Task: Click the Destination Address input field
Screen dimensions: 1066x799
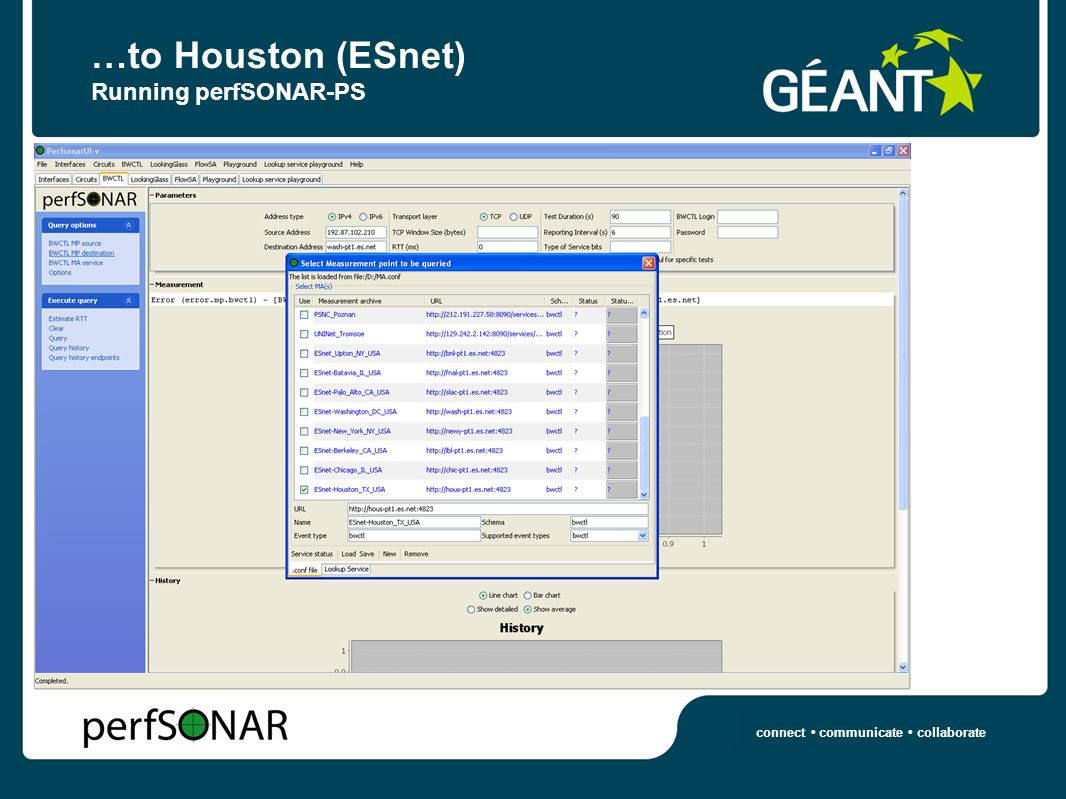Action: click(x=356, y=247)
